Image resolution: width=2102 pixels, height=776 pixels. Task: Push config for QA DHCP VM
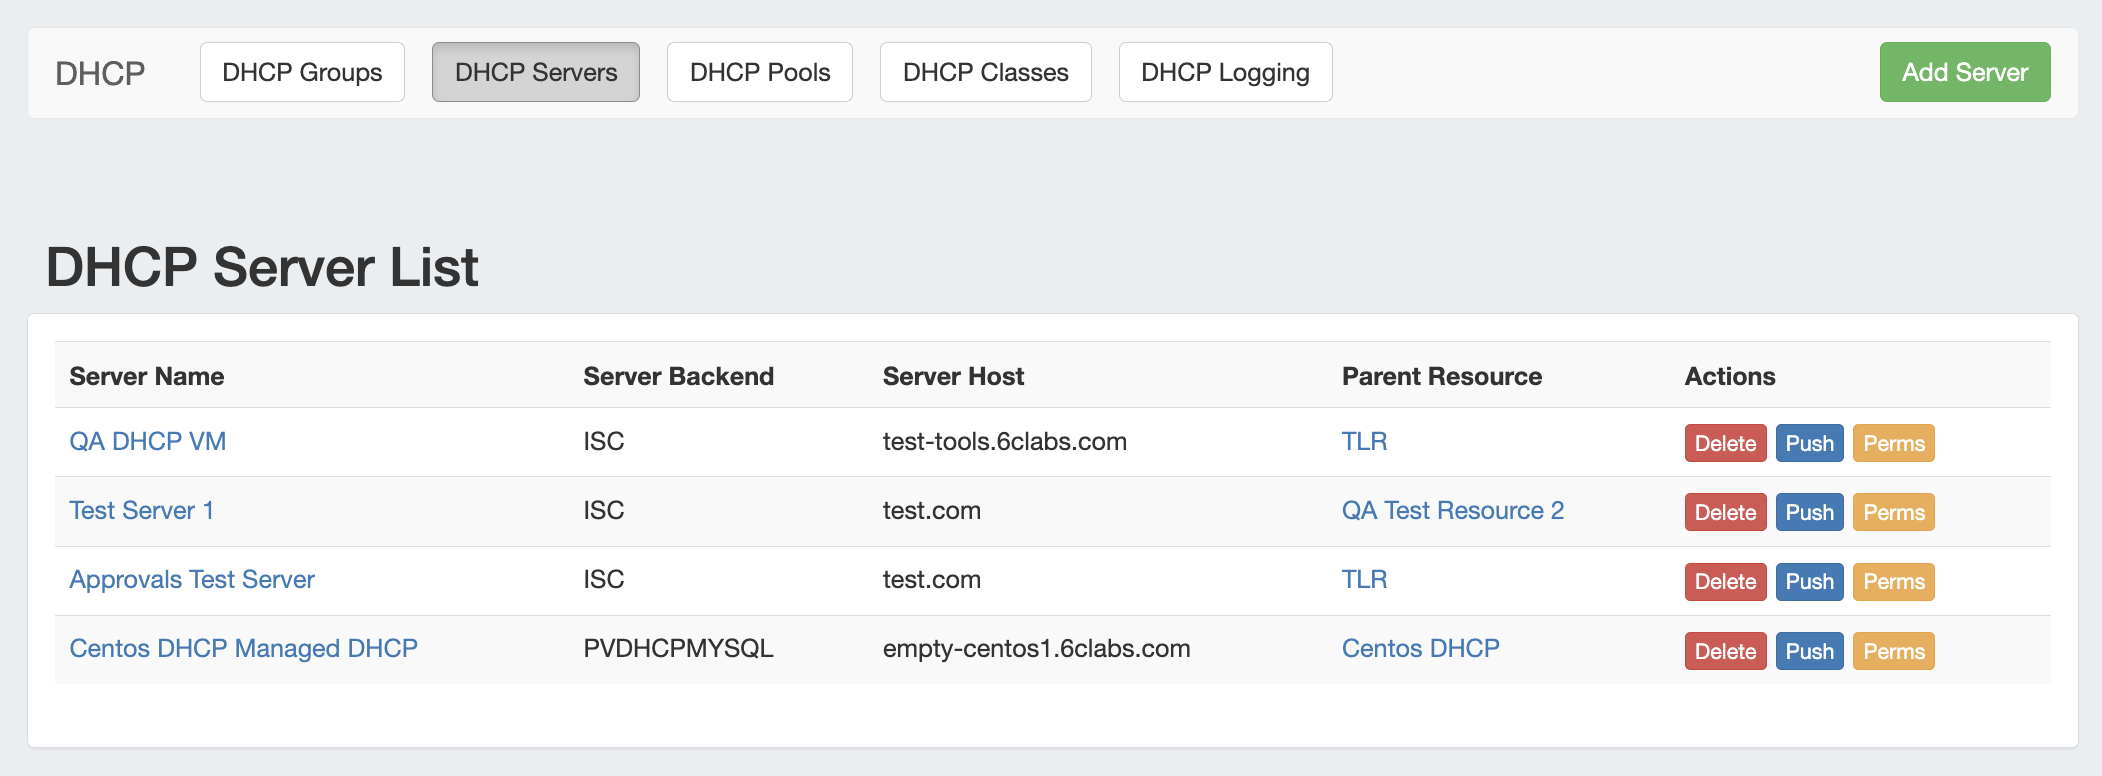(1809, 444)
